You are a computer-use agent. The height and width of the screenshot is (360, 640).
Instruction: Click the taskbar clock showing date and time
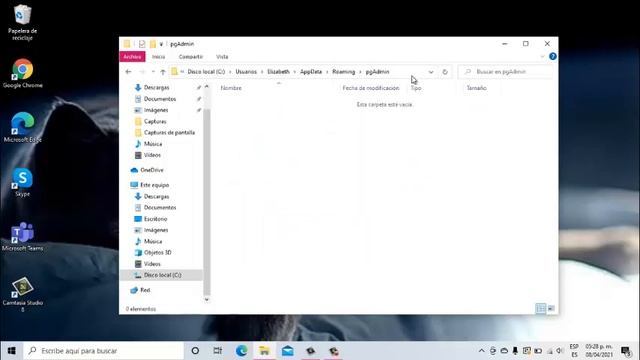(599, 351)
